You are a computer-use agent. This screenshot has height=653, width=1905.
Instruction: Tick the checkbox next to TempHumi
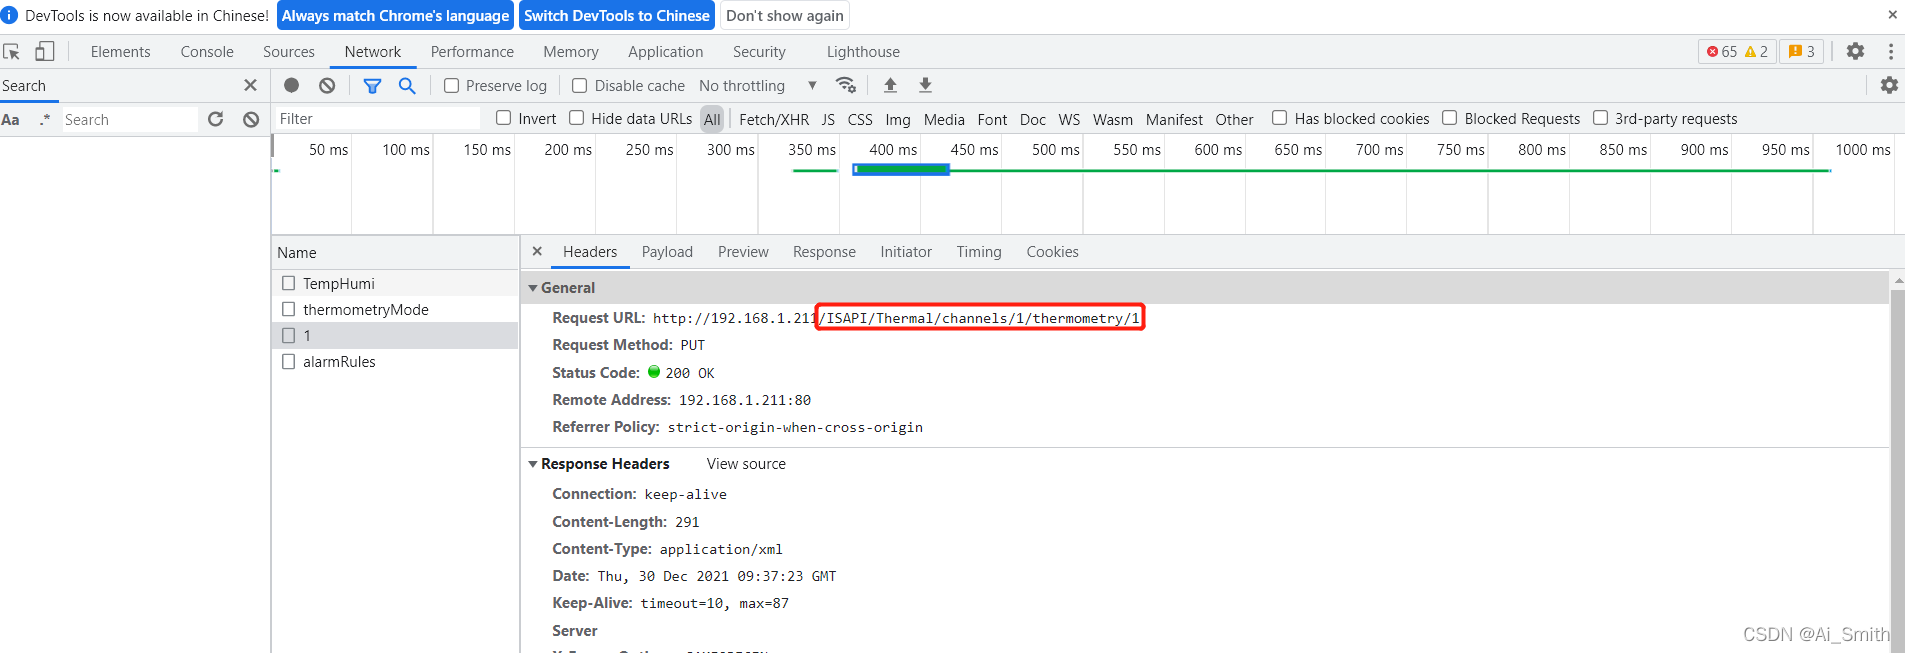pos(289,283)
